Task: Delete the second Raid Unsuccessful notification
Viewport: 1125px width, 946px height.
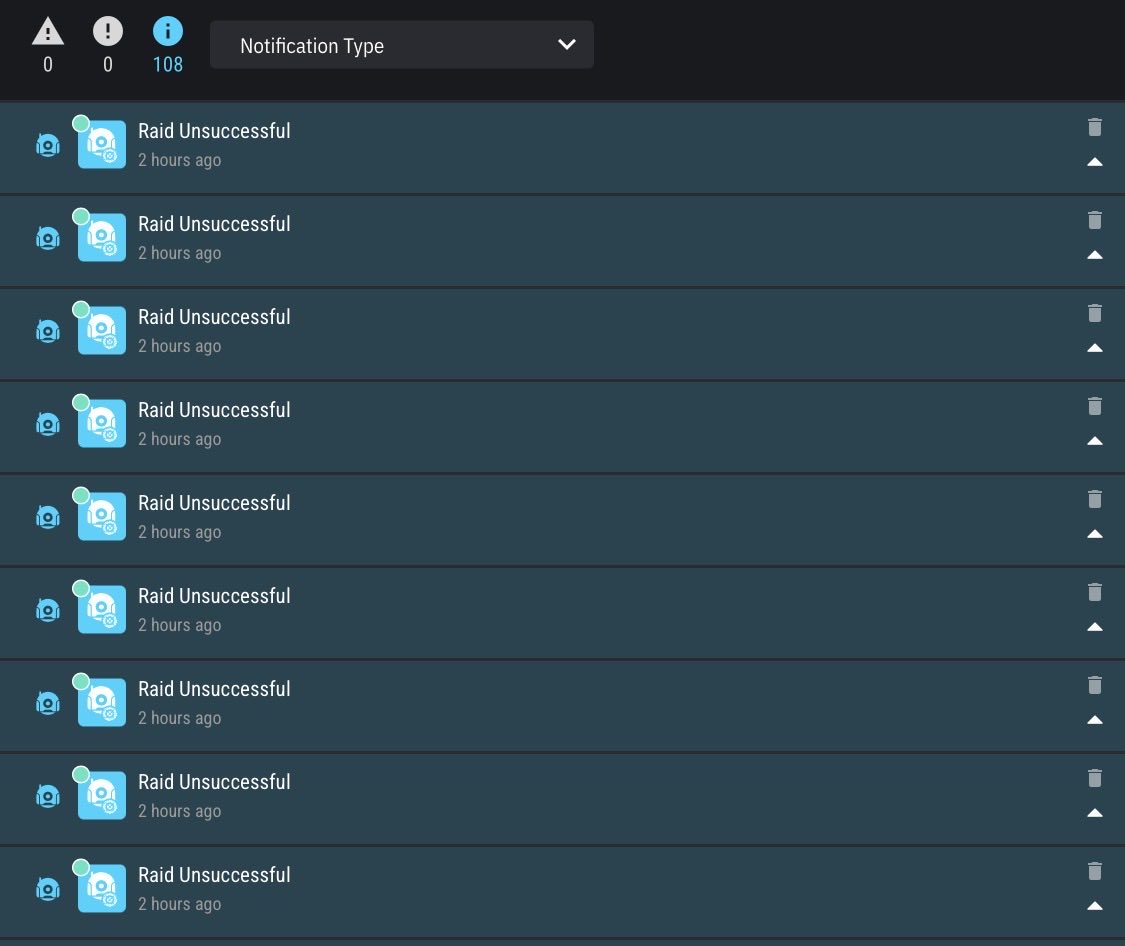Action: tap(1094, 220)
